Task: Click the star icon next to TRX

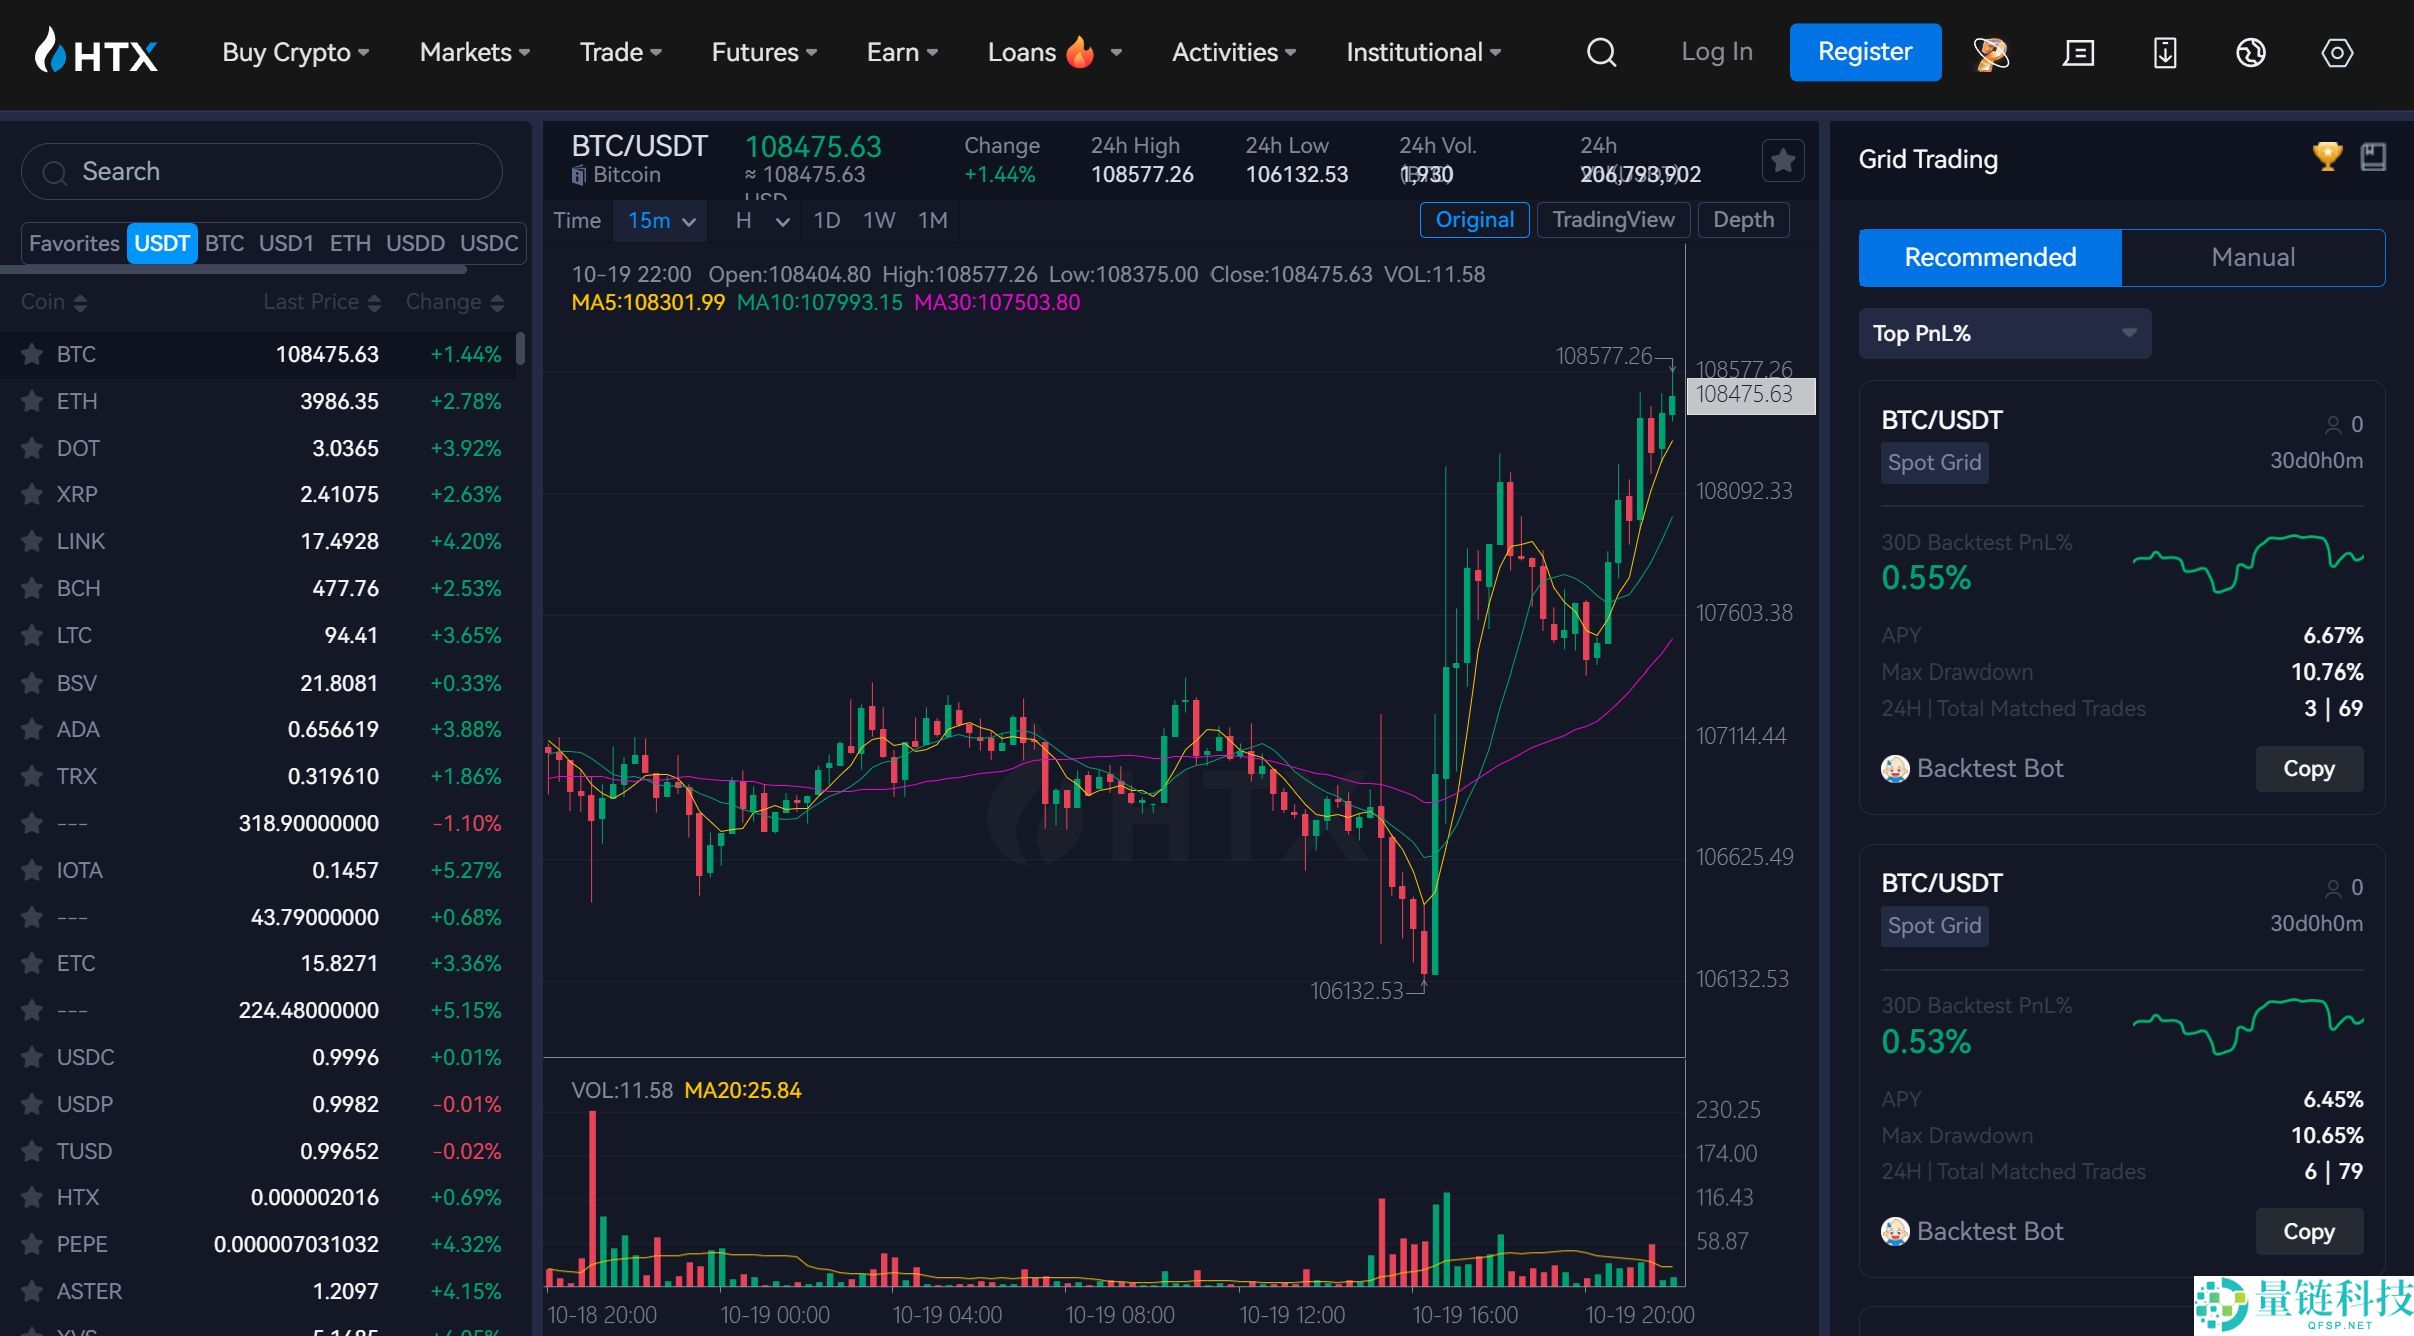Action: tap(32, 776)
